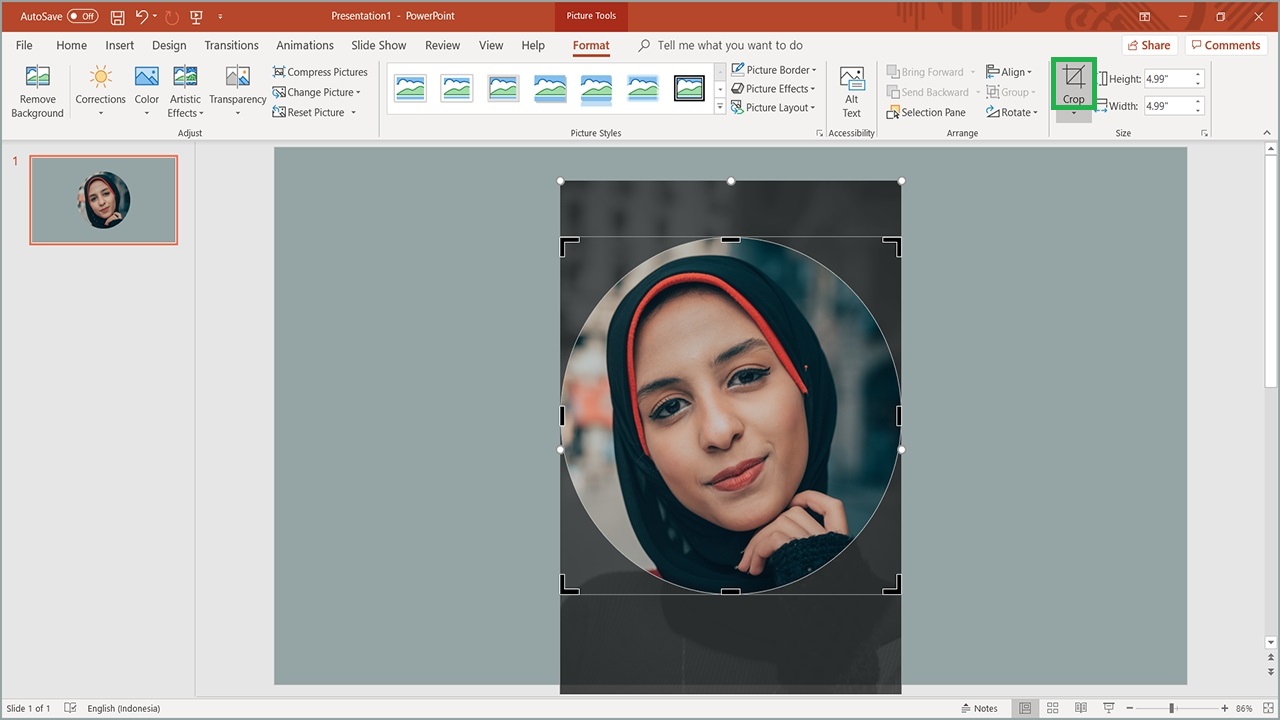This screenshot has height=720, width=1280.
Task: Open the Selection Pane
Action: click(x=927, y=112)
